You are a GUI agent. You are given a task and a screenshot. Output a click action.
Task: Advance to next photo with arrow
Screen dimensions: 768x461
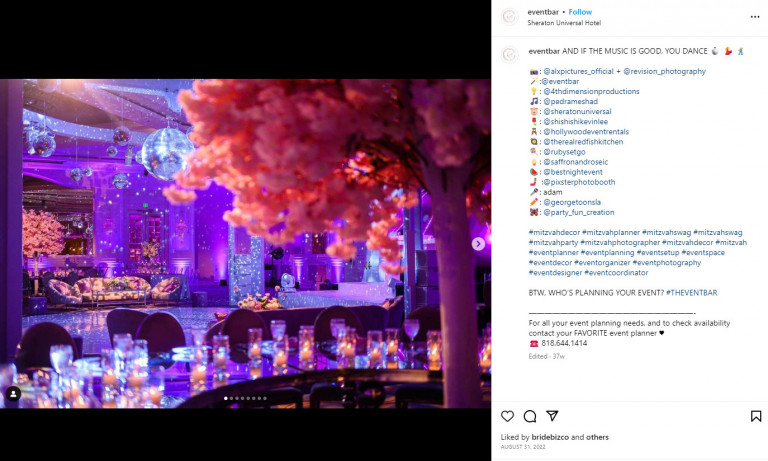coord(478,243)
